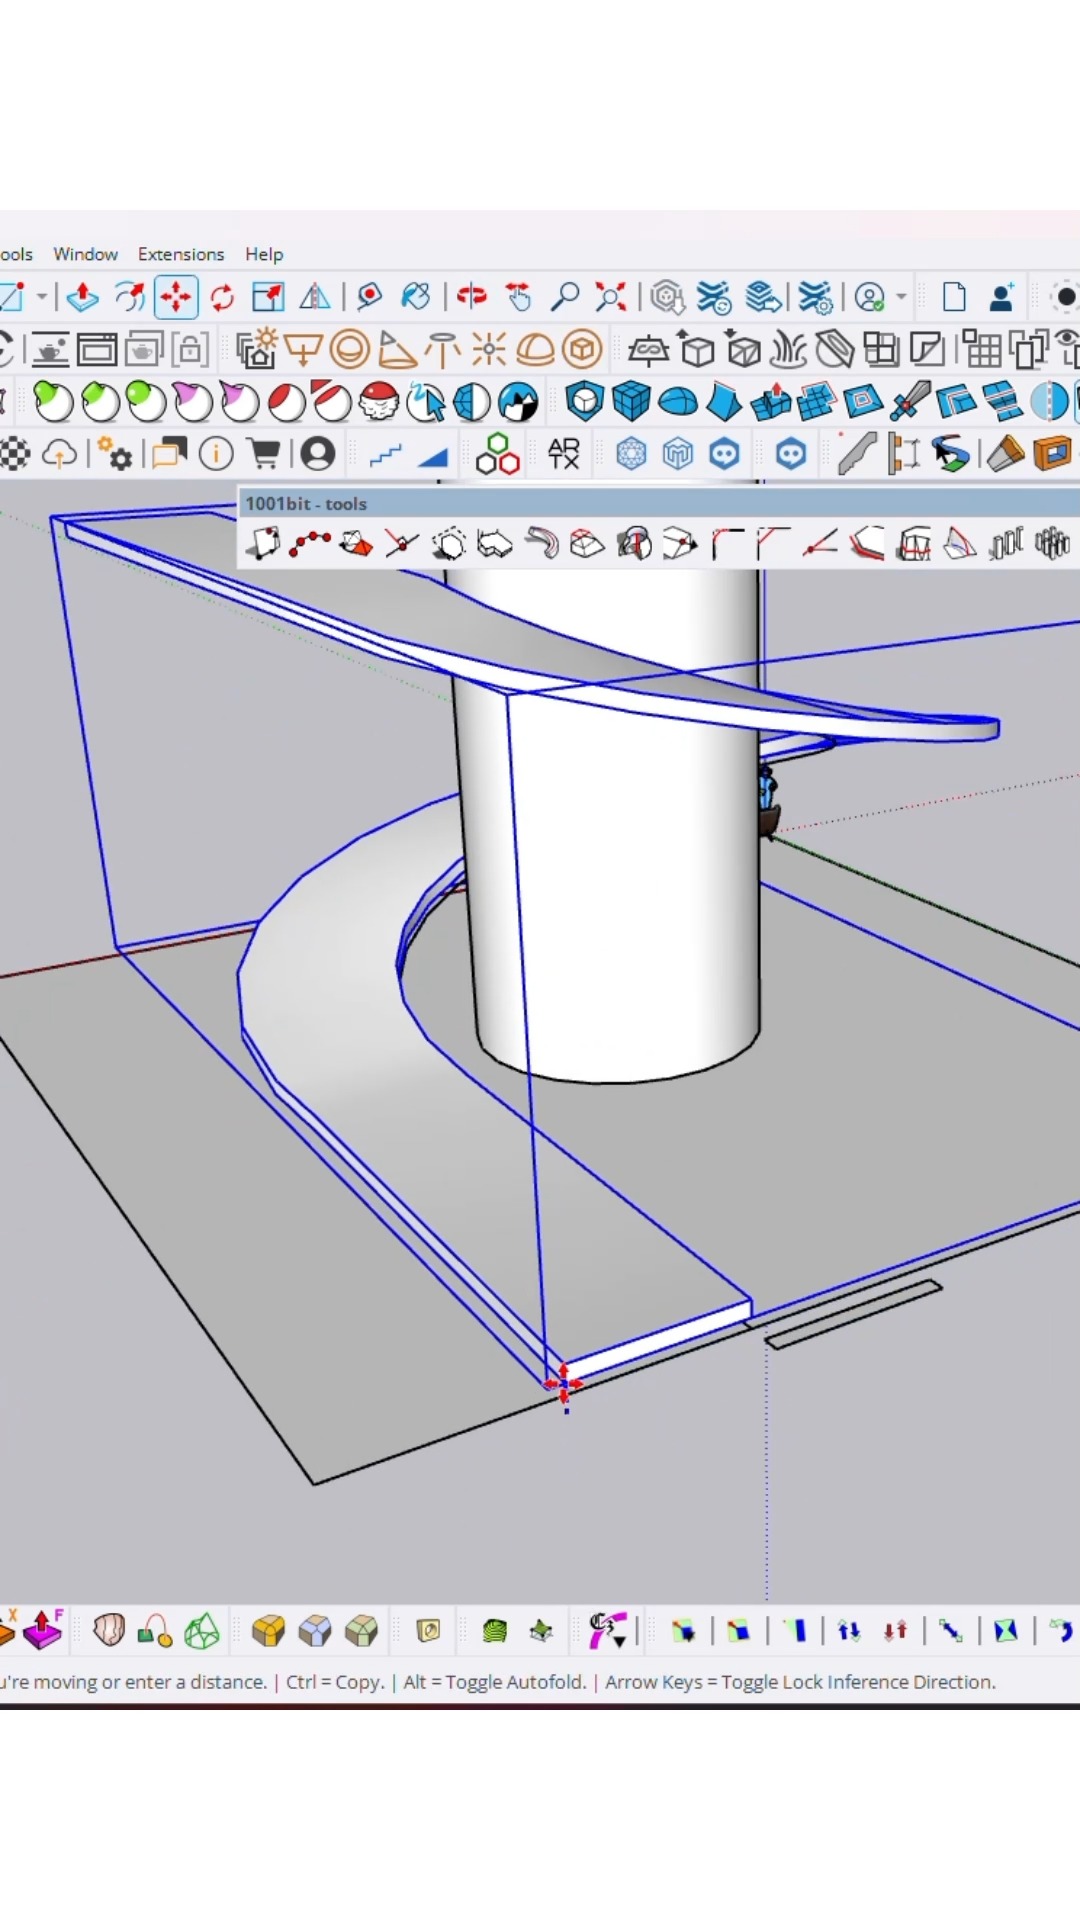1080x1920 pixels.
Task: Open the Help menu
Action: 264,254
